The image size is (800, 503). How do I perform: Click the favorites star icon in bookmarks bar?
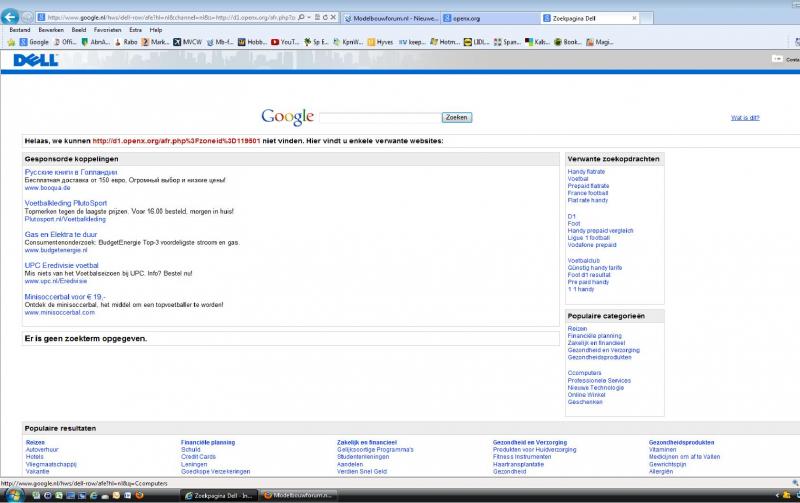click(11, 42)
